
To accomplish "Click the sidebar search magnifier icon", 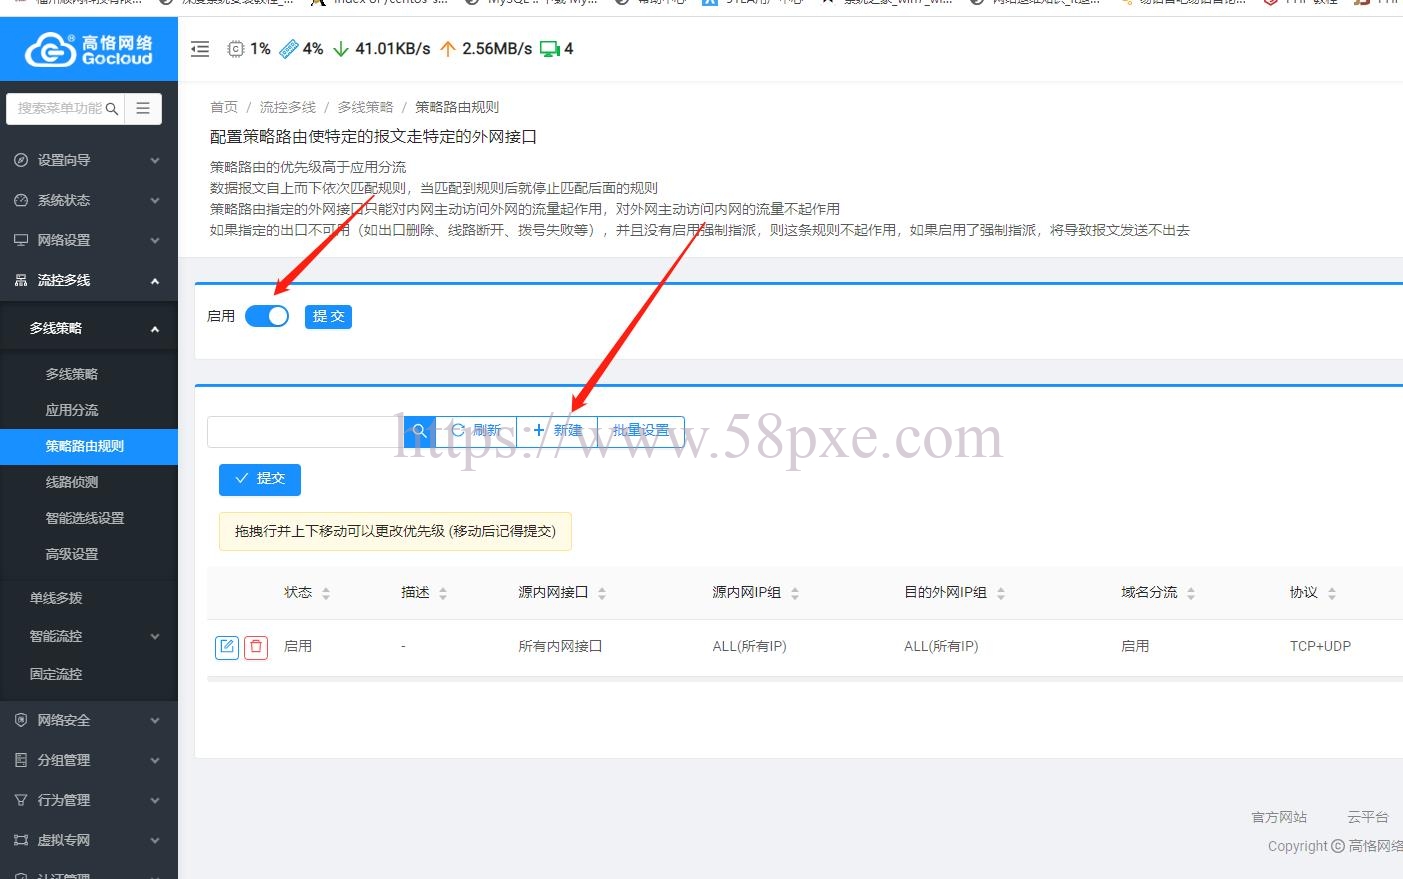I will (x=112, y=109).
